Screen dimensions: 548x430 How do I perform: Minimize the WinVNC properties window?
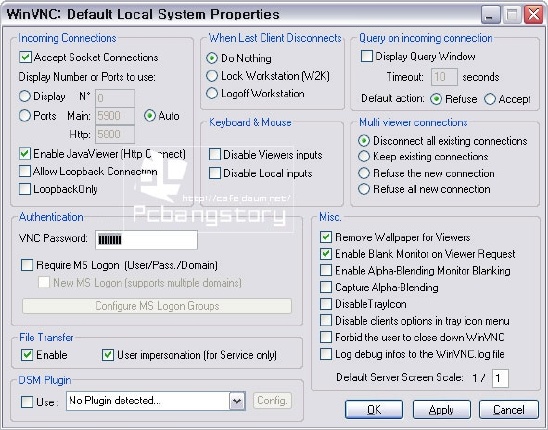coord(490,15)
